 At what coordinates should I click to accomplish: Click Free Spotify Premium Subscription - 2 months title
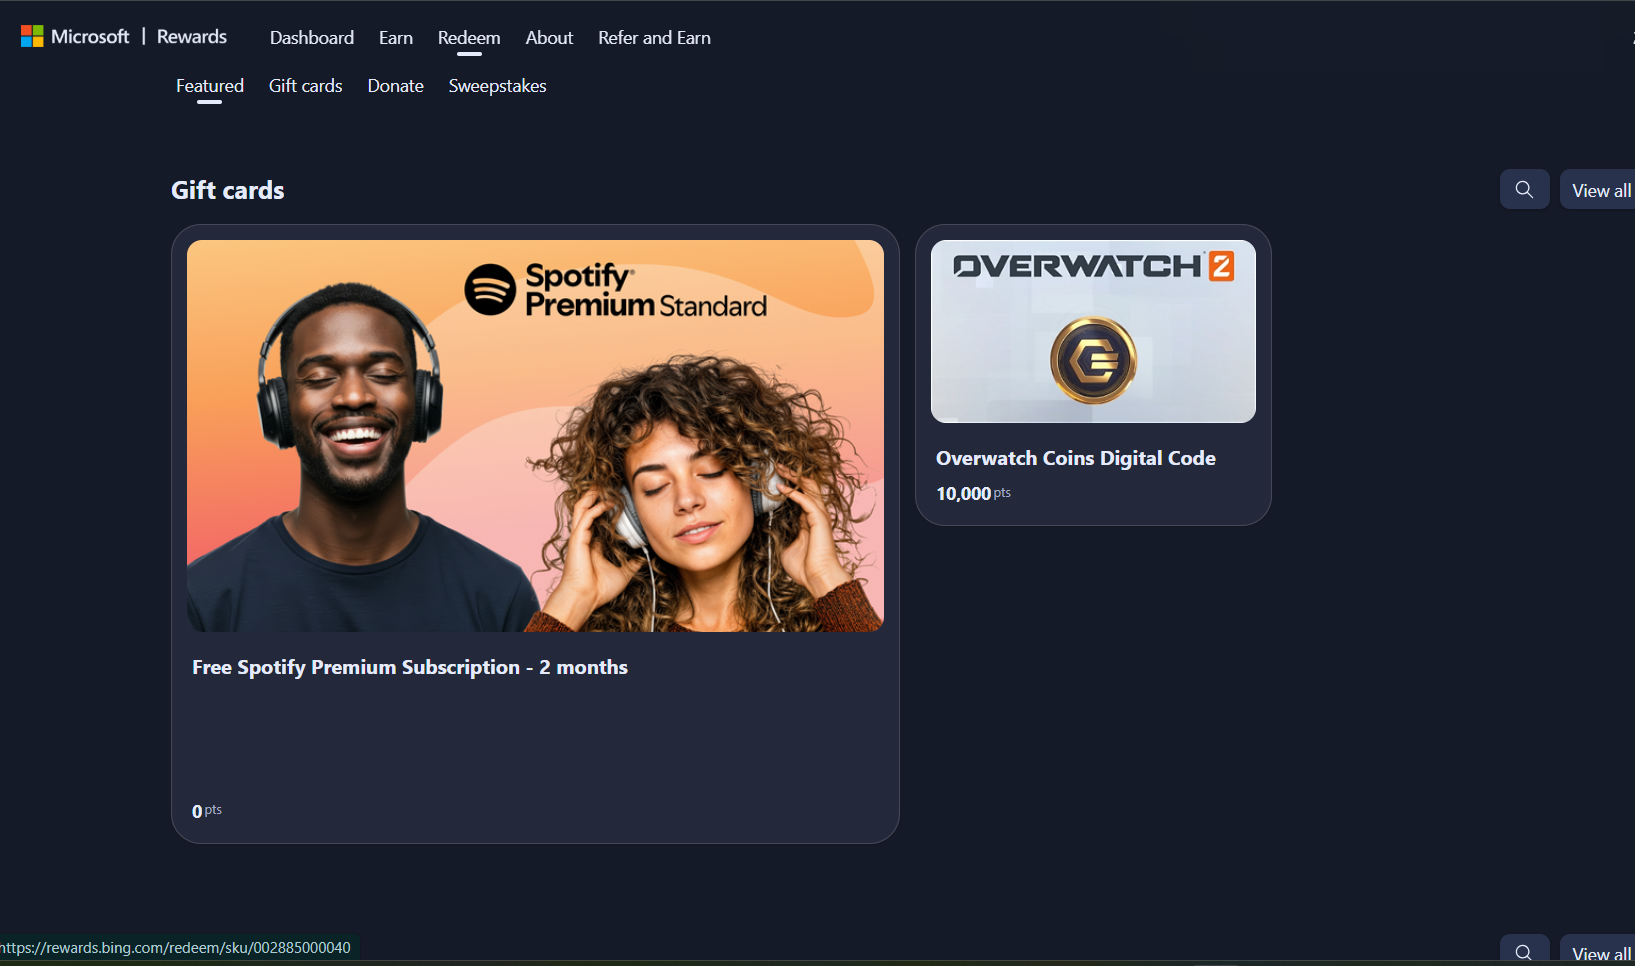point(410,667)
